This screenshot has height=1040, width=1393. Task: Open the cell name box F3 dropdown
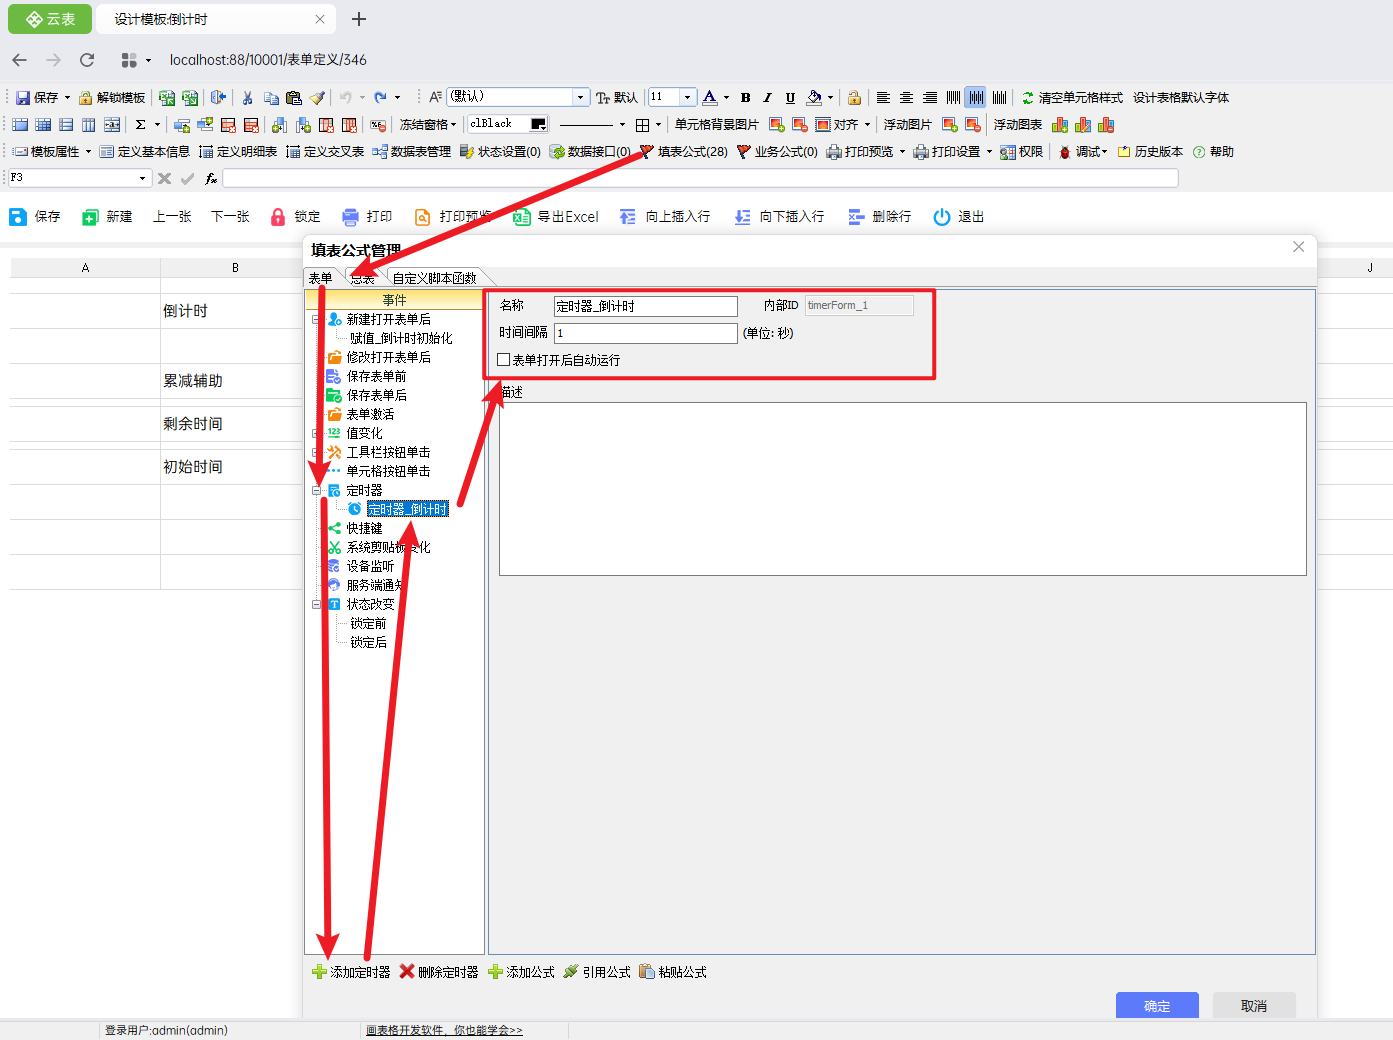(142, 178)
